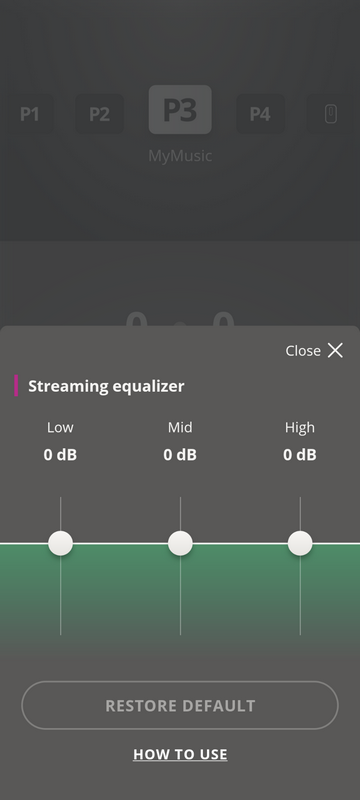This screenshot has width=360, height=800.
Task: Close the equalizer with the X icon
Action: click(x=335, y=351)
